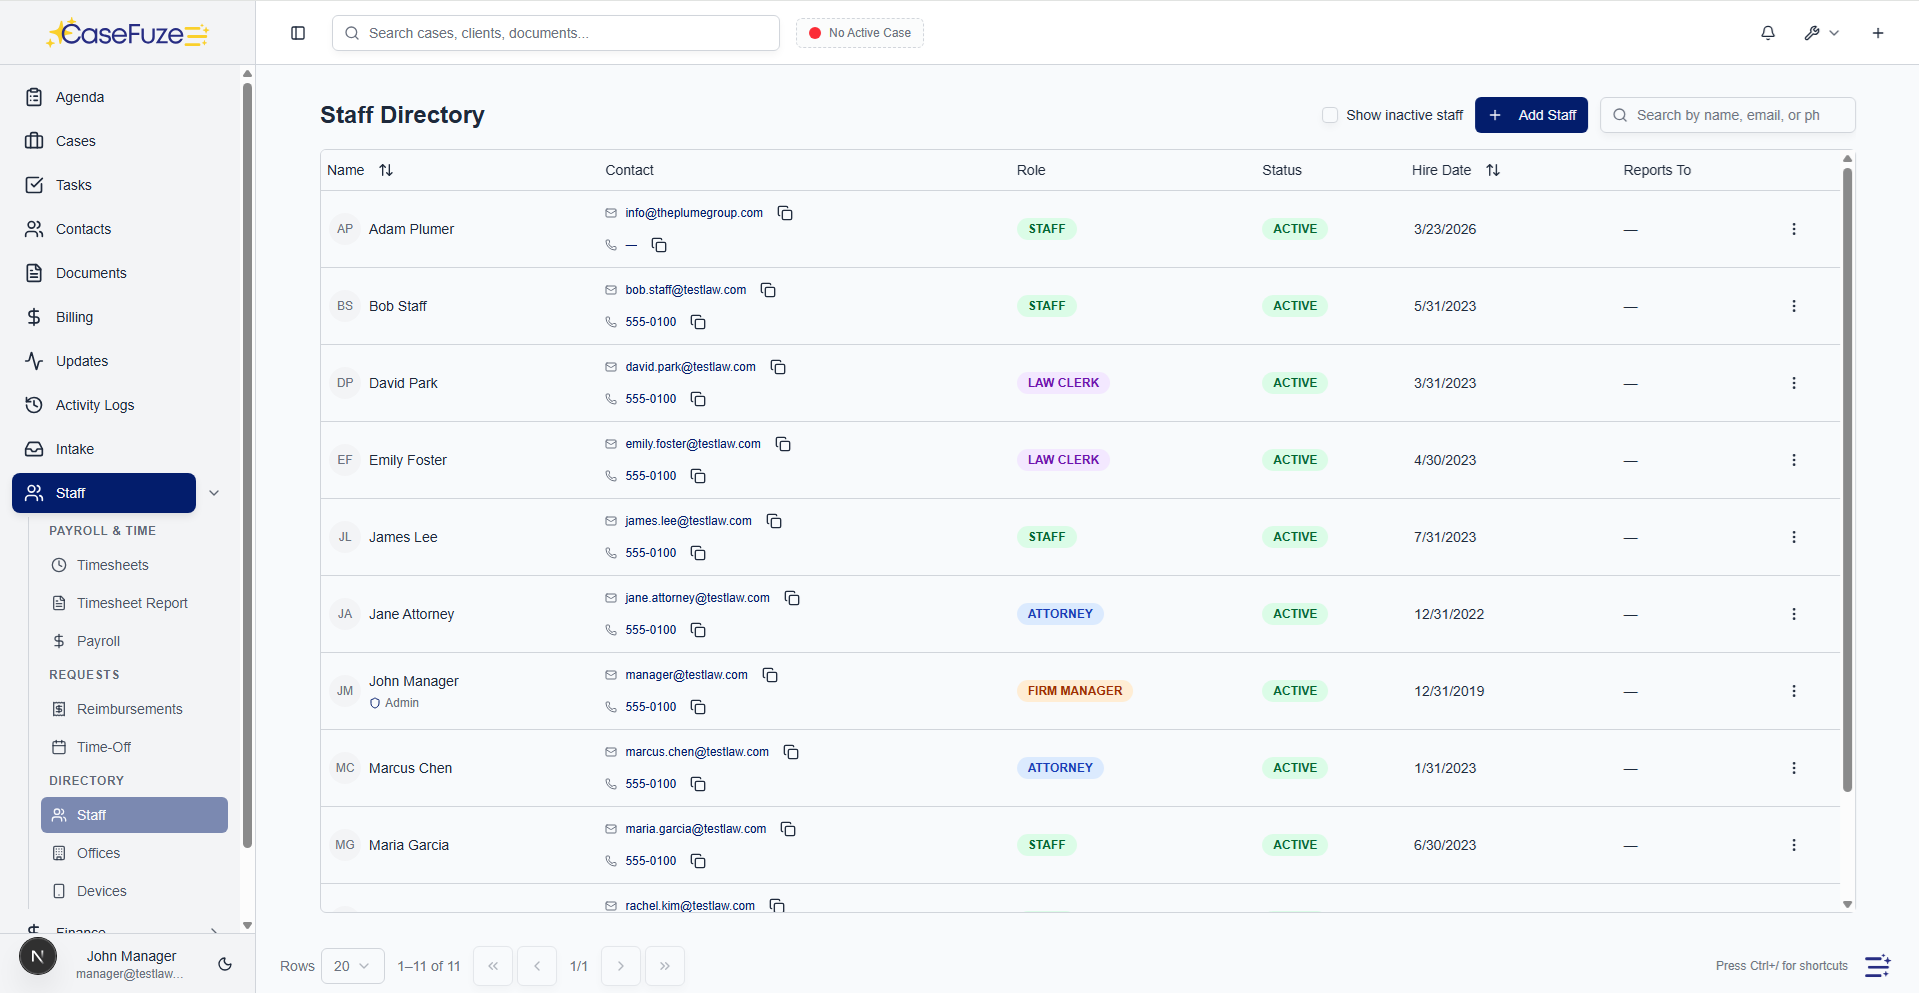The width and height of the screenshot is (1919, 993).
Task: Click the staff table vertical scrollbar
Action: click(x=1847, y=480)
